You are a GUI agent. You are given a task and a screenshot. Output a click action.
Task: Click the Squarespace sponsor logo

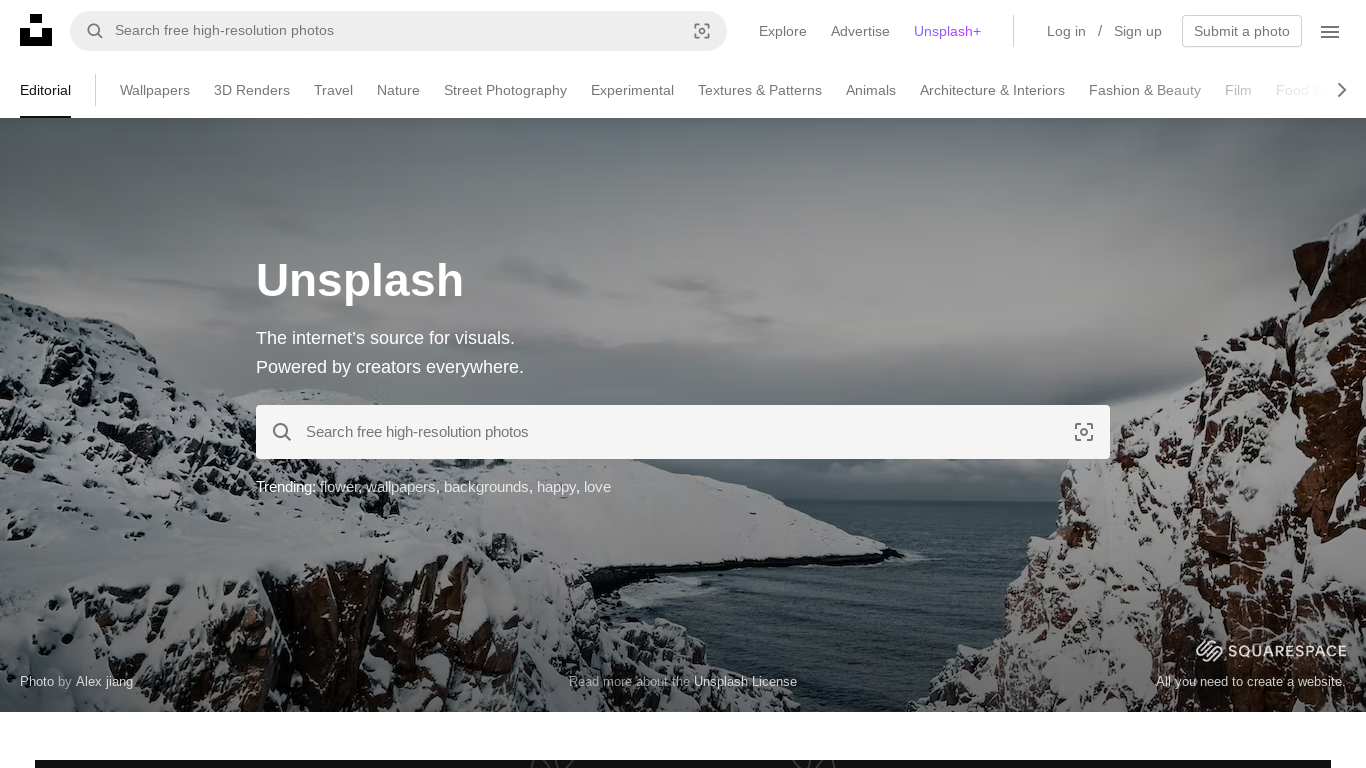[x=1271, y=651]
